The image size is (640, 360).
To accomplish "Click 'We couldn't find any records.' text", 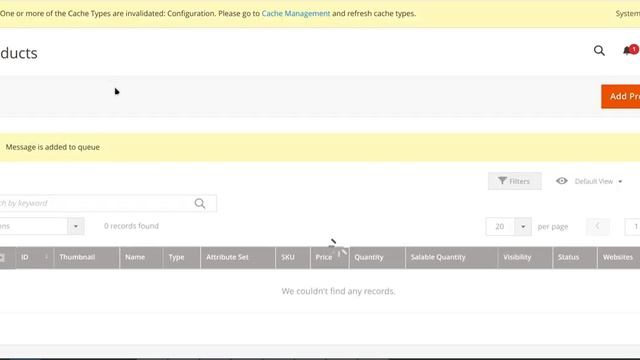I will (338, 291).
